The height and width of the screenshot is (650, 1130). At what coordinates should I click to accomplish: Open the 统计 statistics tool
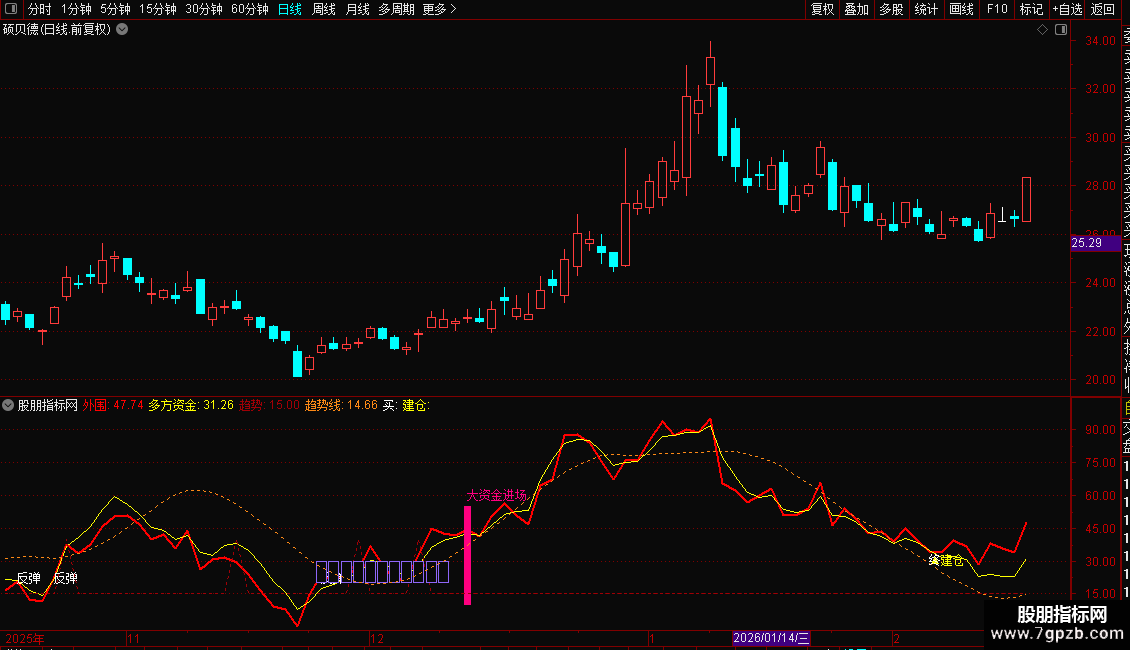point(926,9)
